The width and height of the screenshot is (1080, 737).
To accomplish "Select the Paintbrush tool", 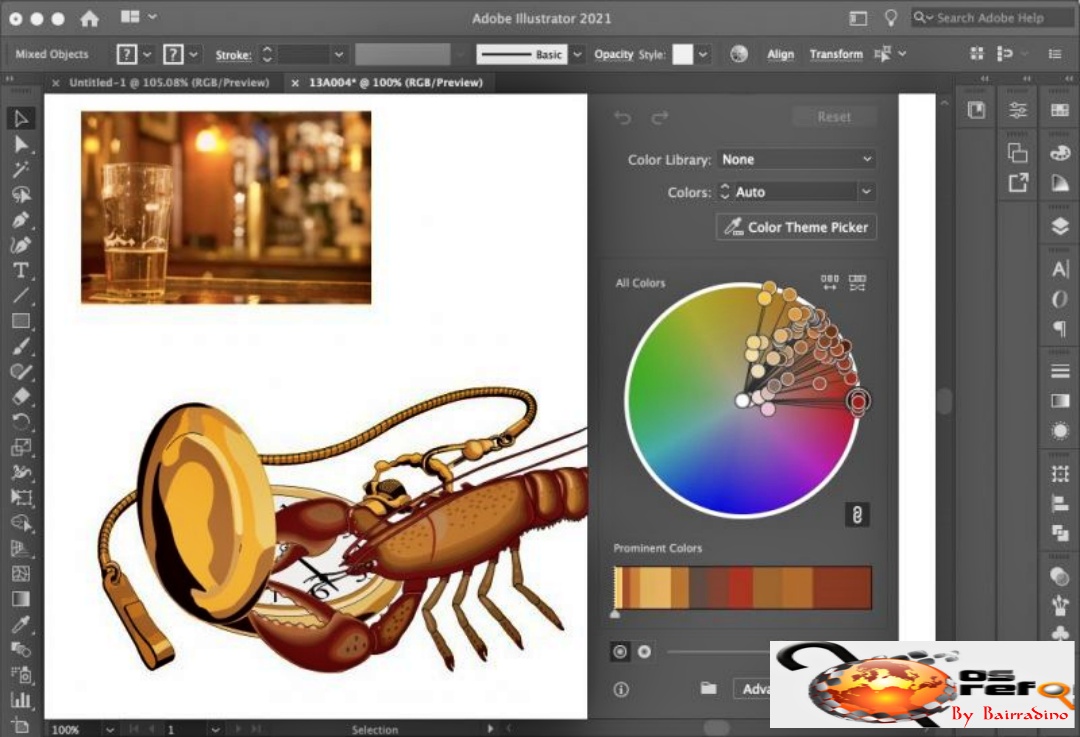I will (x=21, y=346).
